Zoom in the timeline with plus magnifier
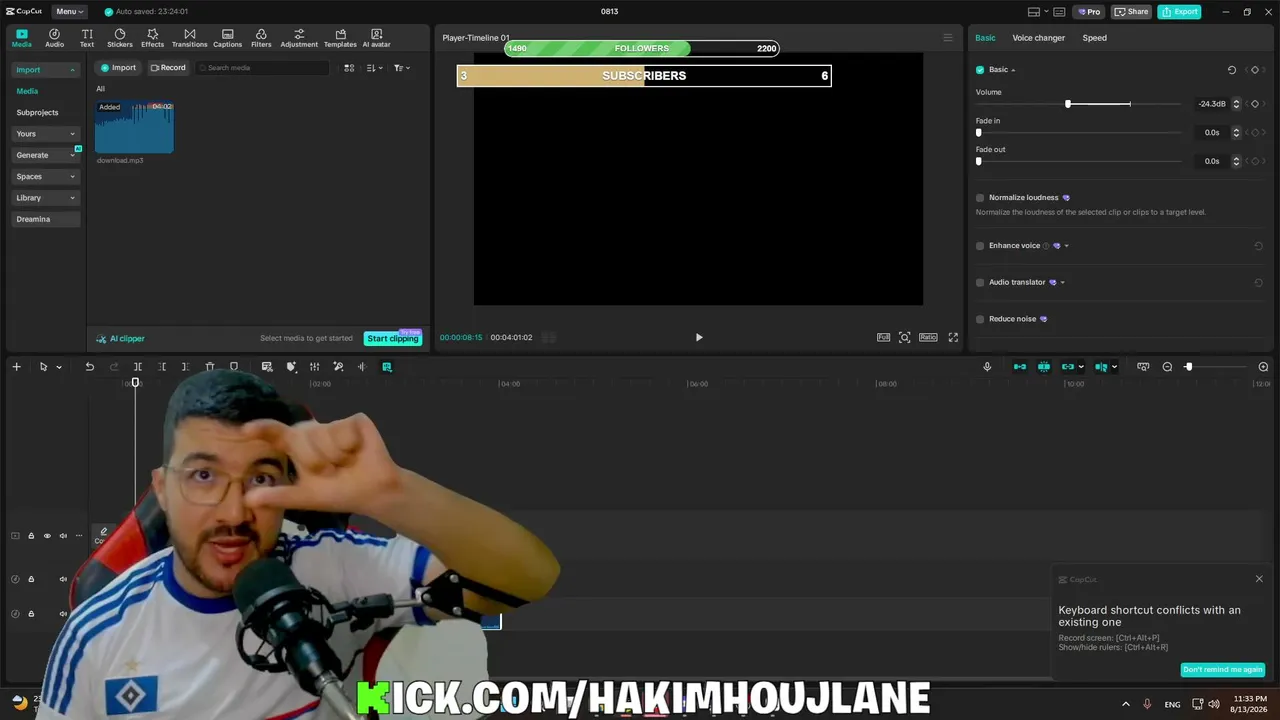1280x720 pixels. 1263,367
